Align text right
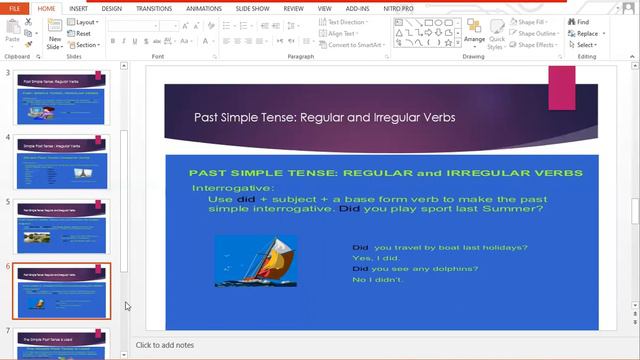 (248, 41)
